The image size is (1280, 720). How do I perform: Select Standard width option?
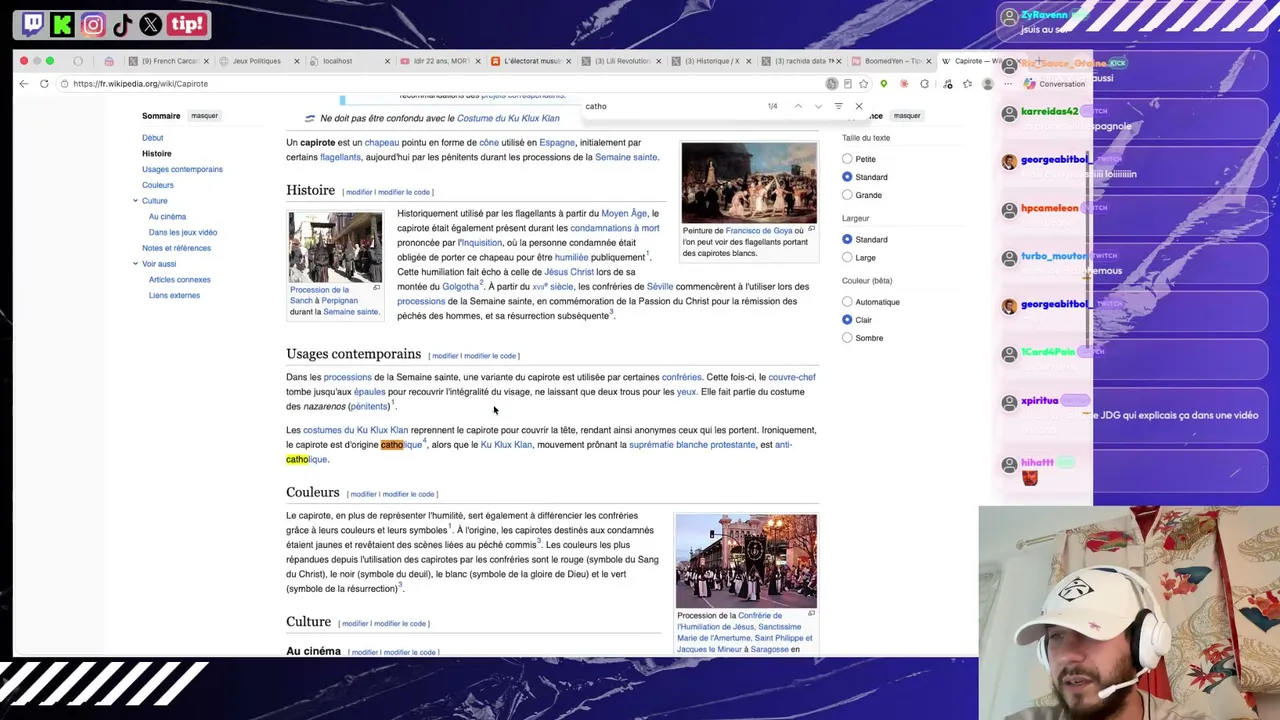point(847,240)
